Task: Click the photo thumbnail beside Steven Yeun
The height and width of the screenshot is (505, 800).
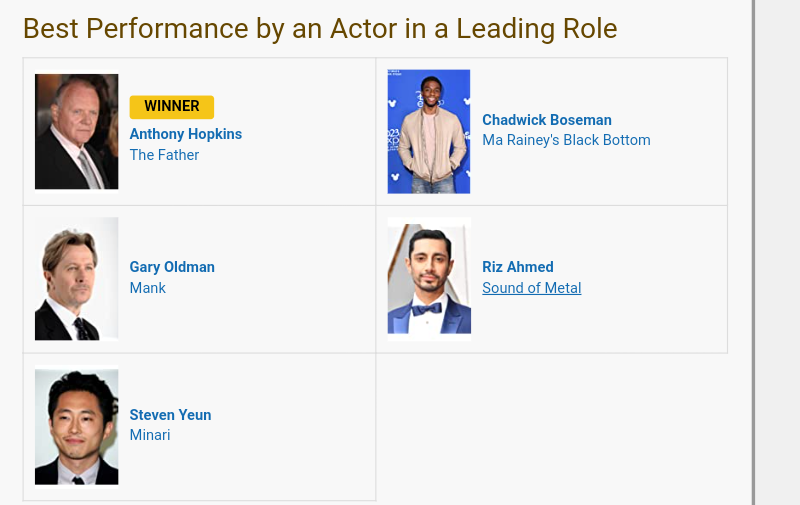Action: (76, 426)
